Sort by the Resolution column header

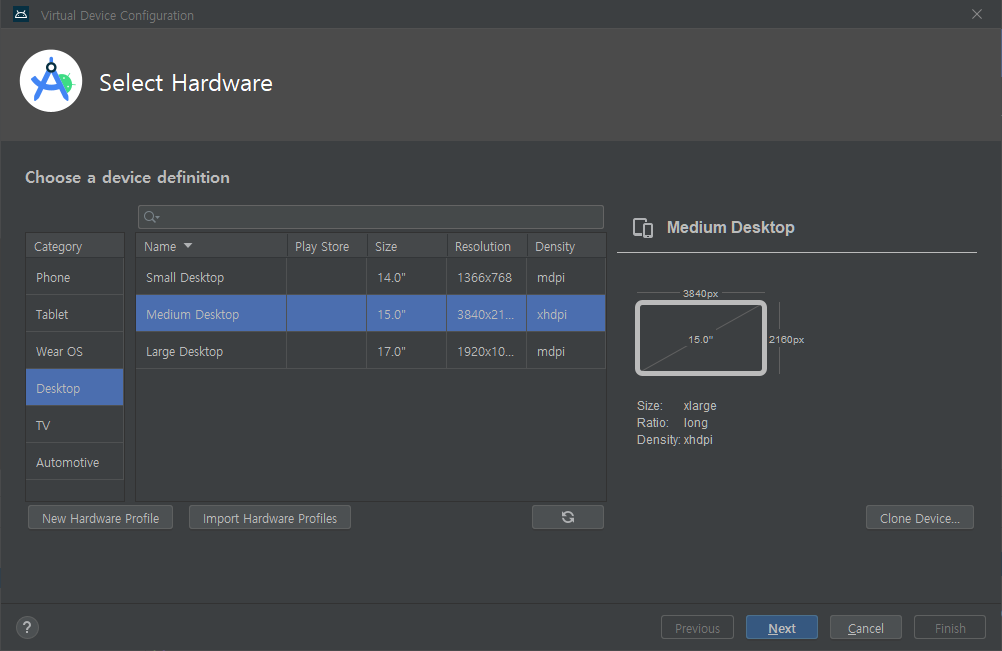(486, 246)
